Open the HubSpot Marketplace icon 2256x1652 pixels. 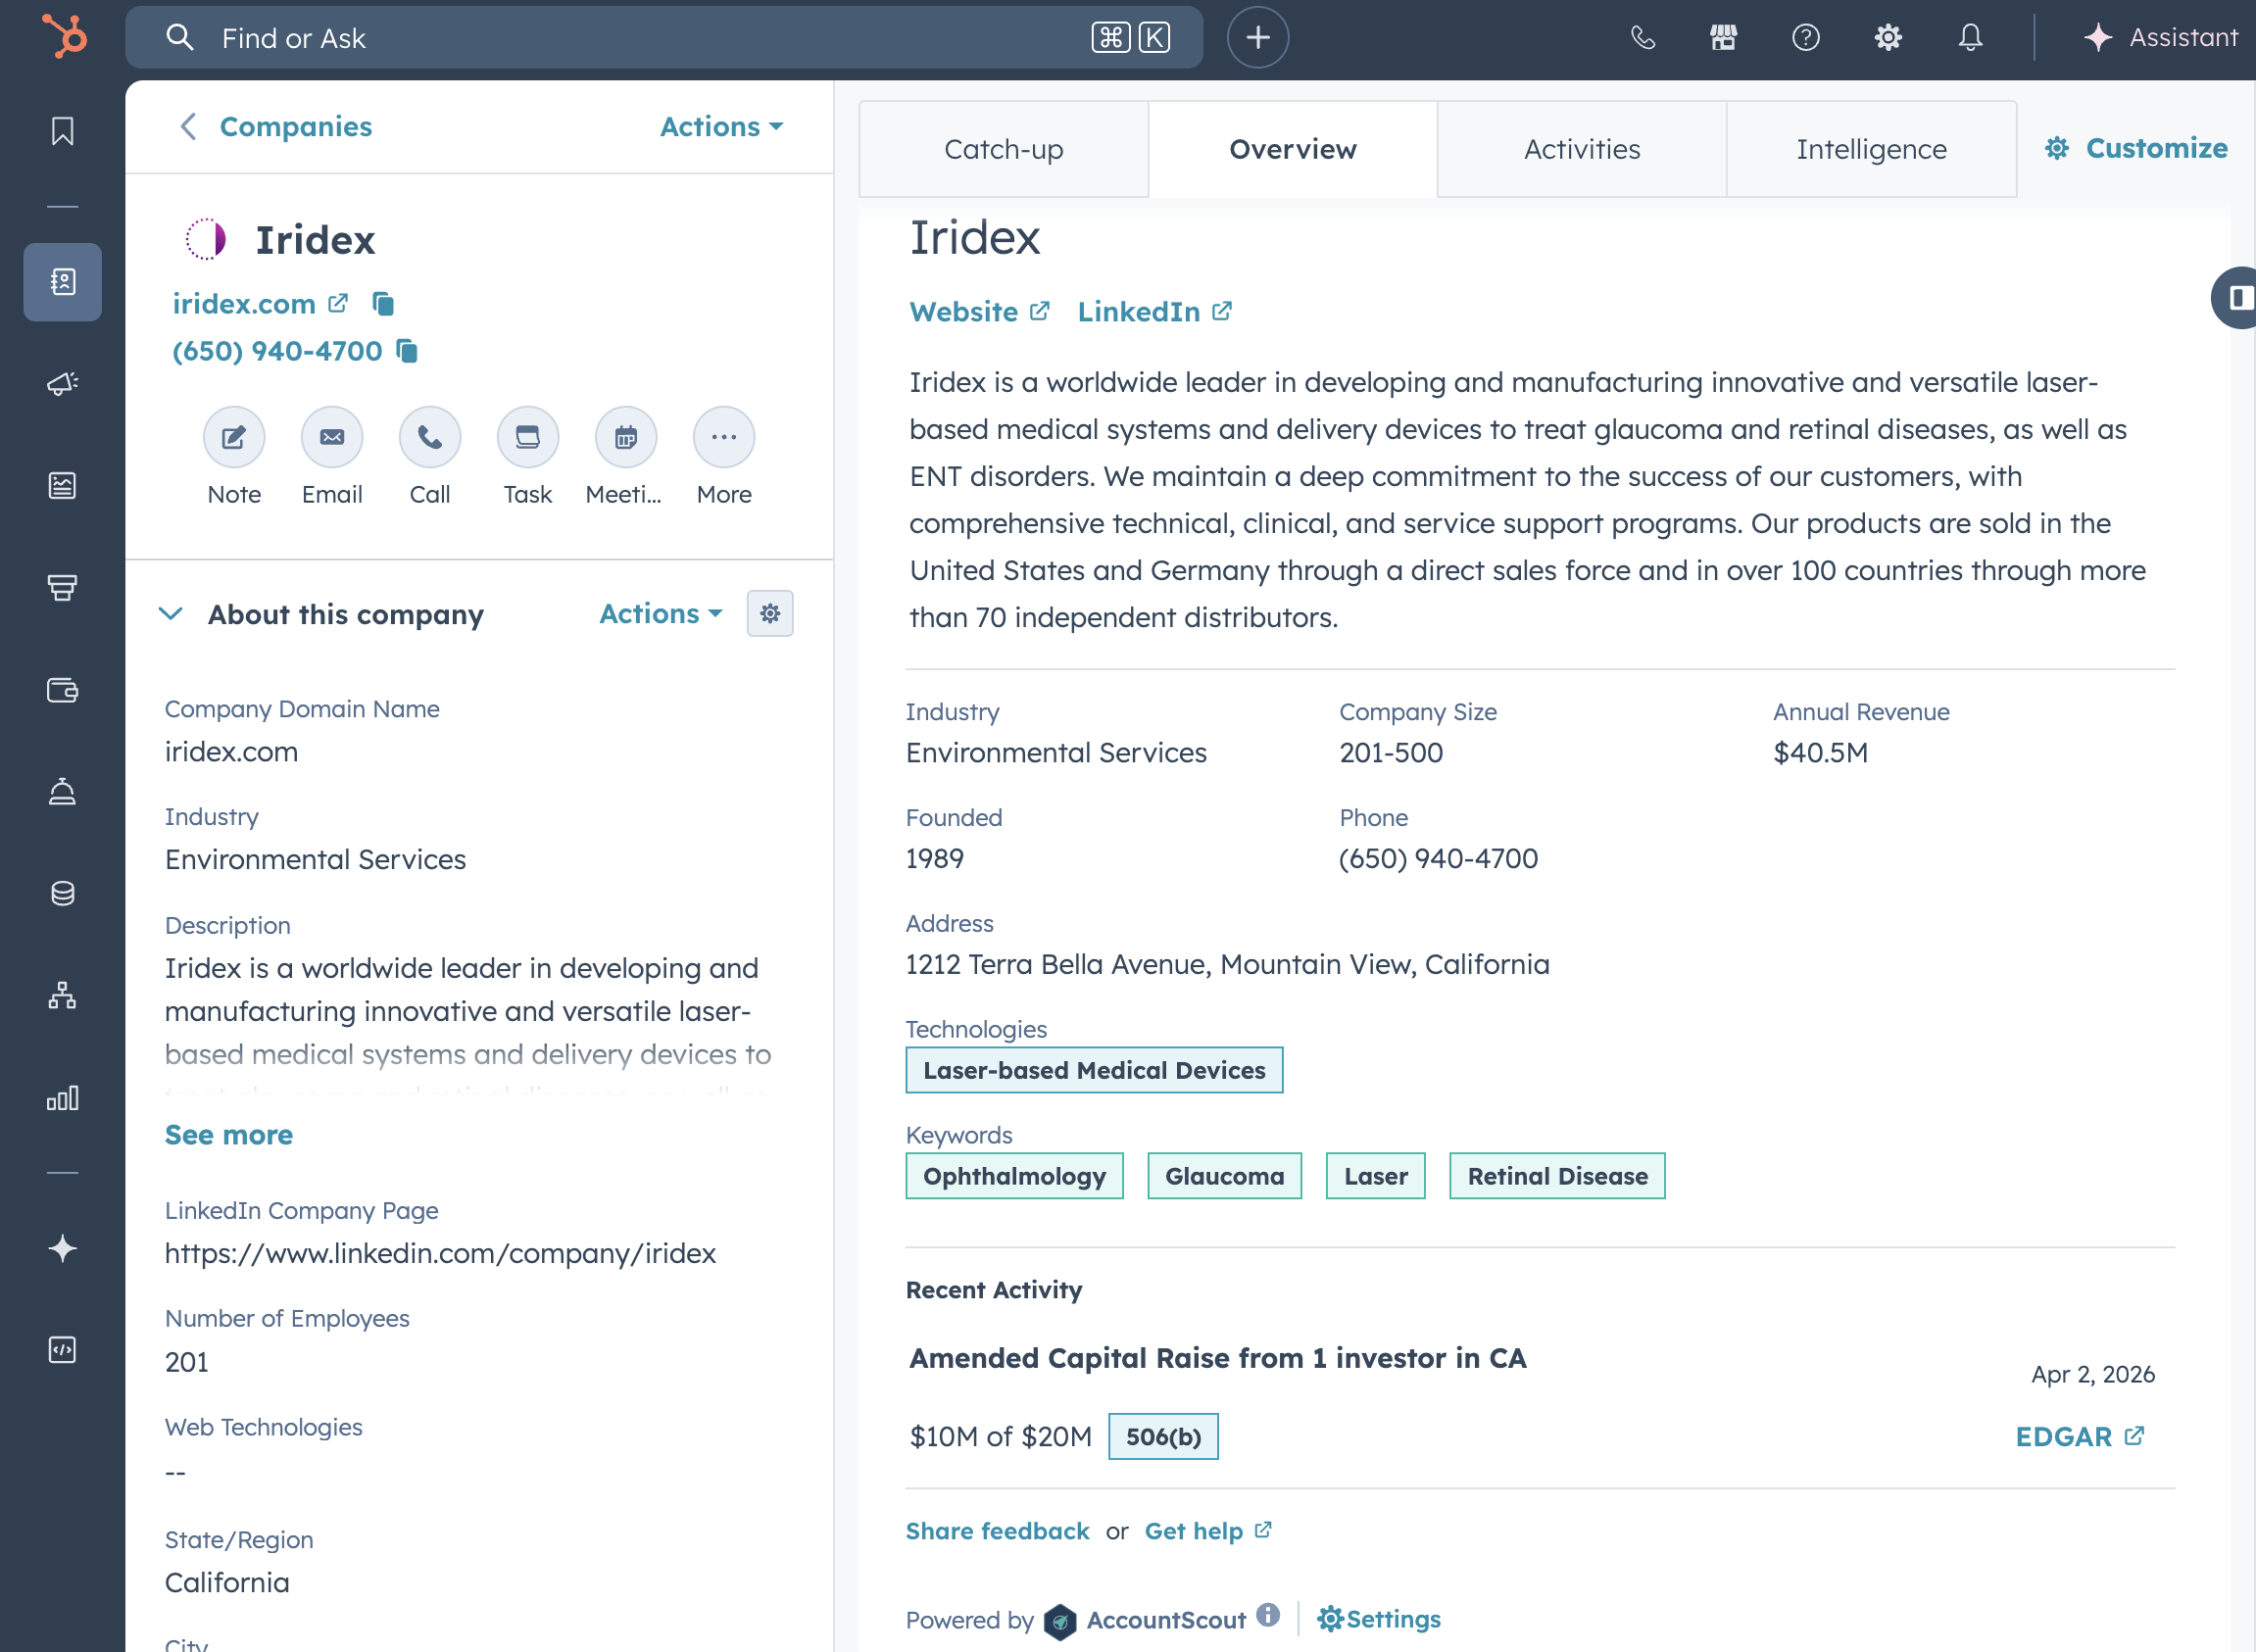[1723, 37]
